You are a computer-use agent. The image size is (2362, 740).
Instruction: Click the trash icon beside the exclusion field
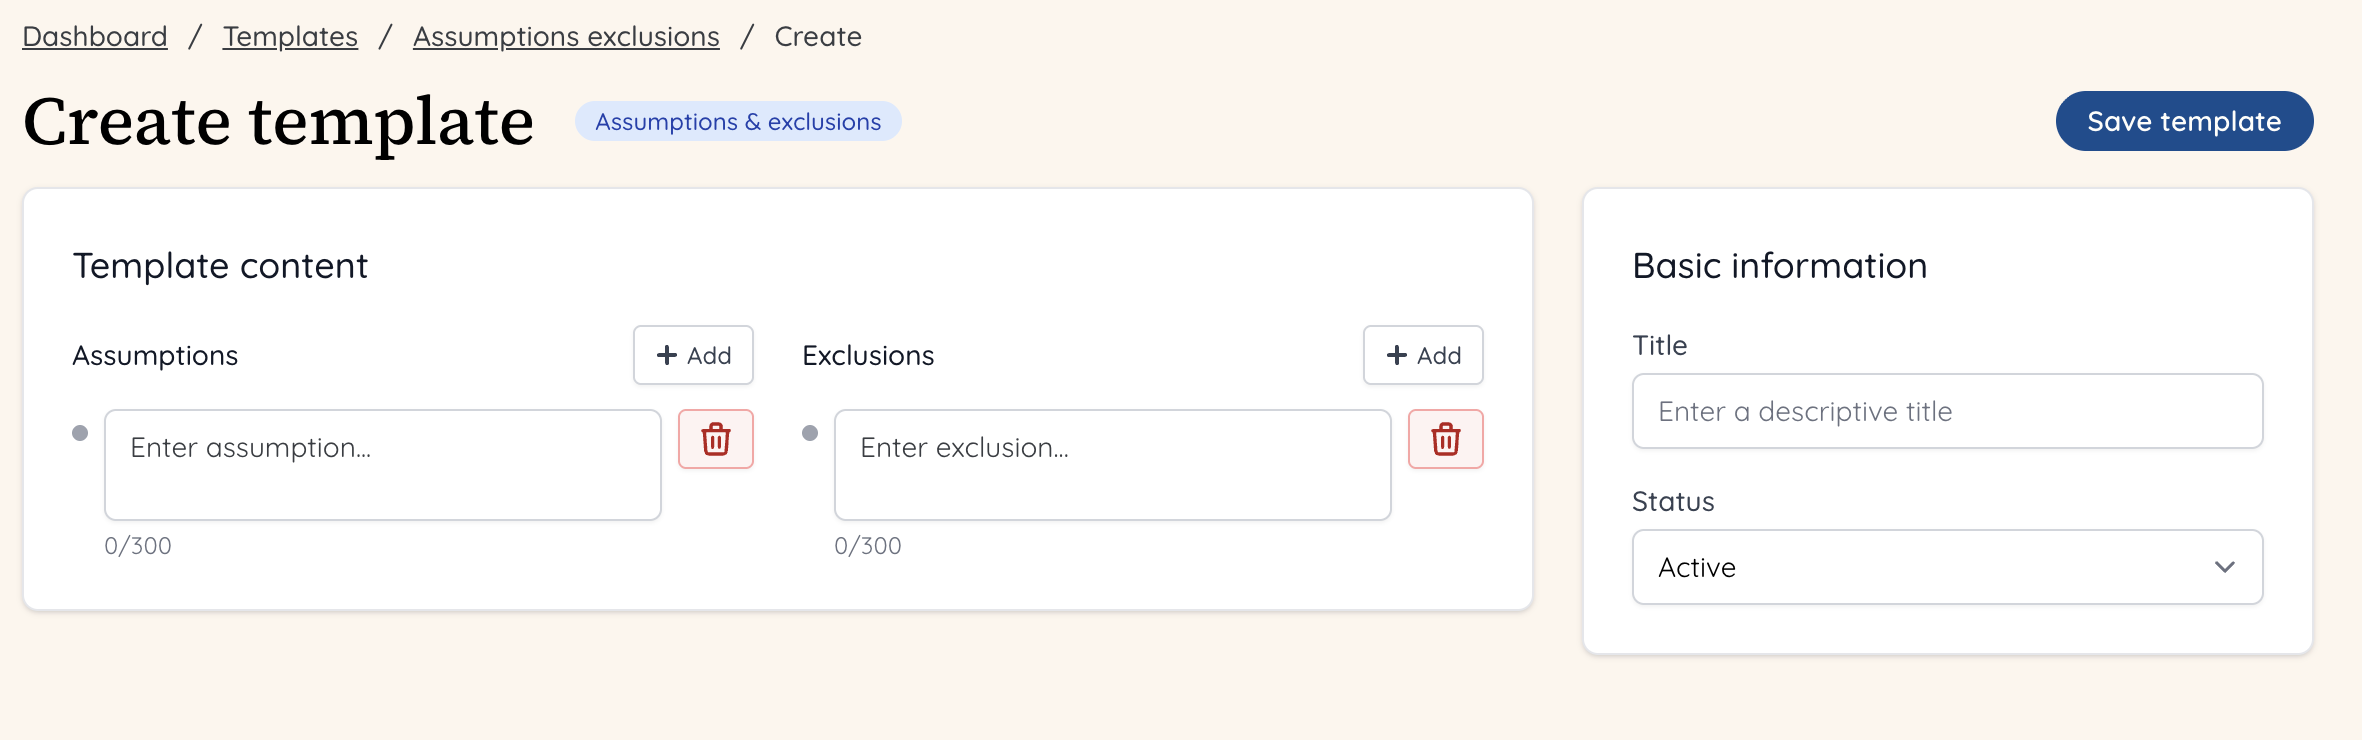[x=1445, y=438]
